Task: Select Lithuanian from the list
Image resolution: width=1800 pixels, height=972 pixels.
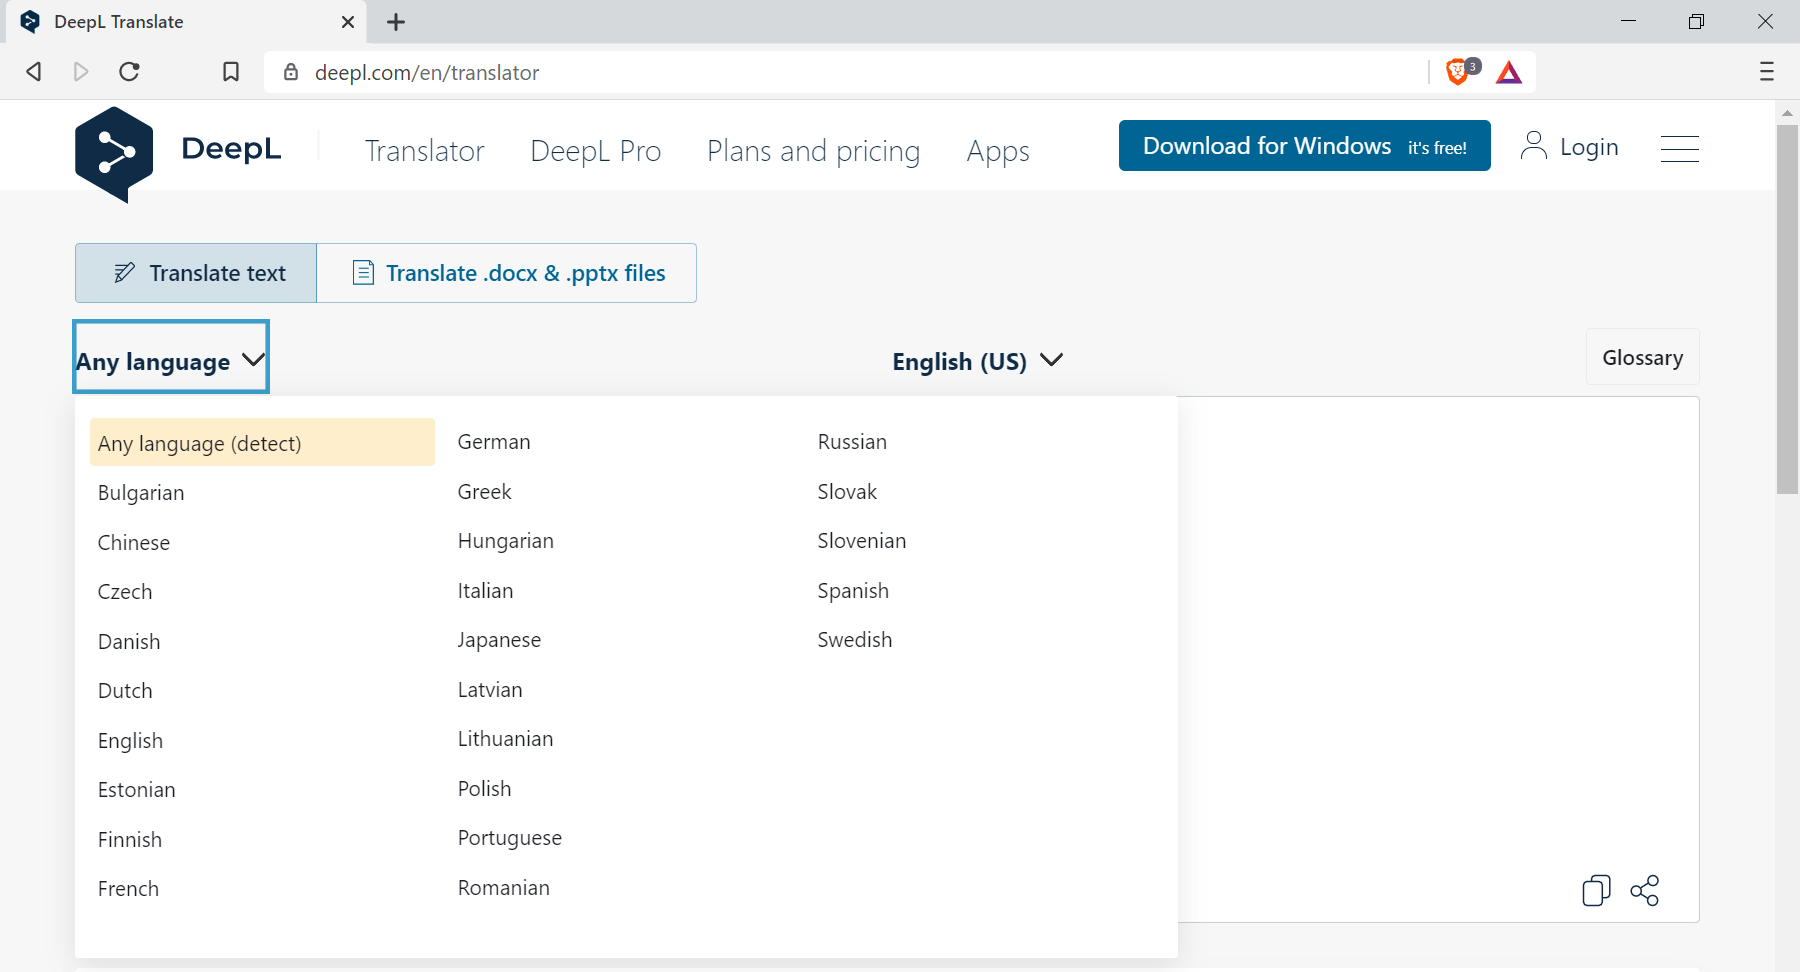Action: click(x=505, y=739)
